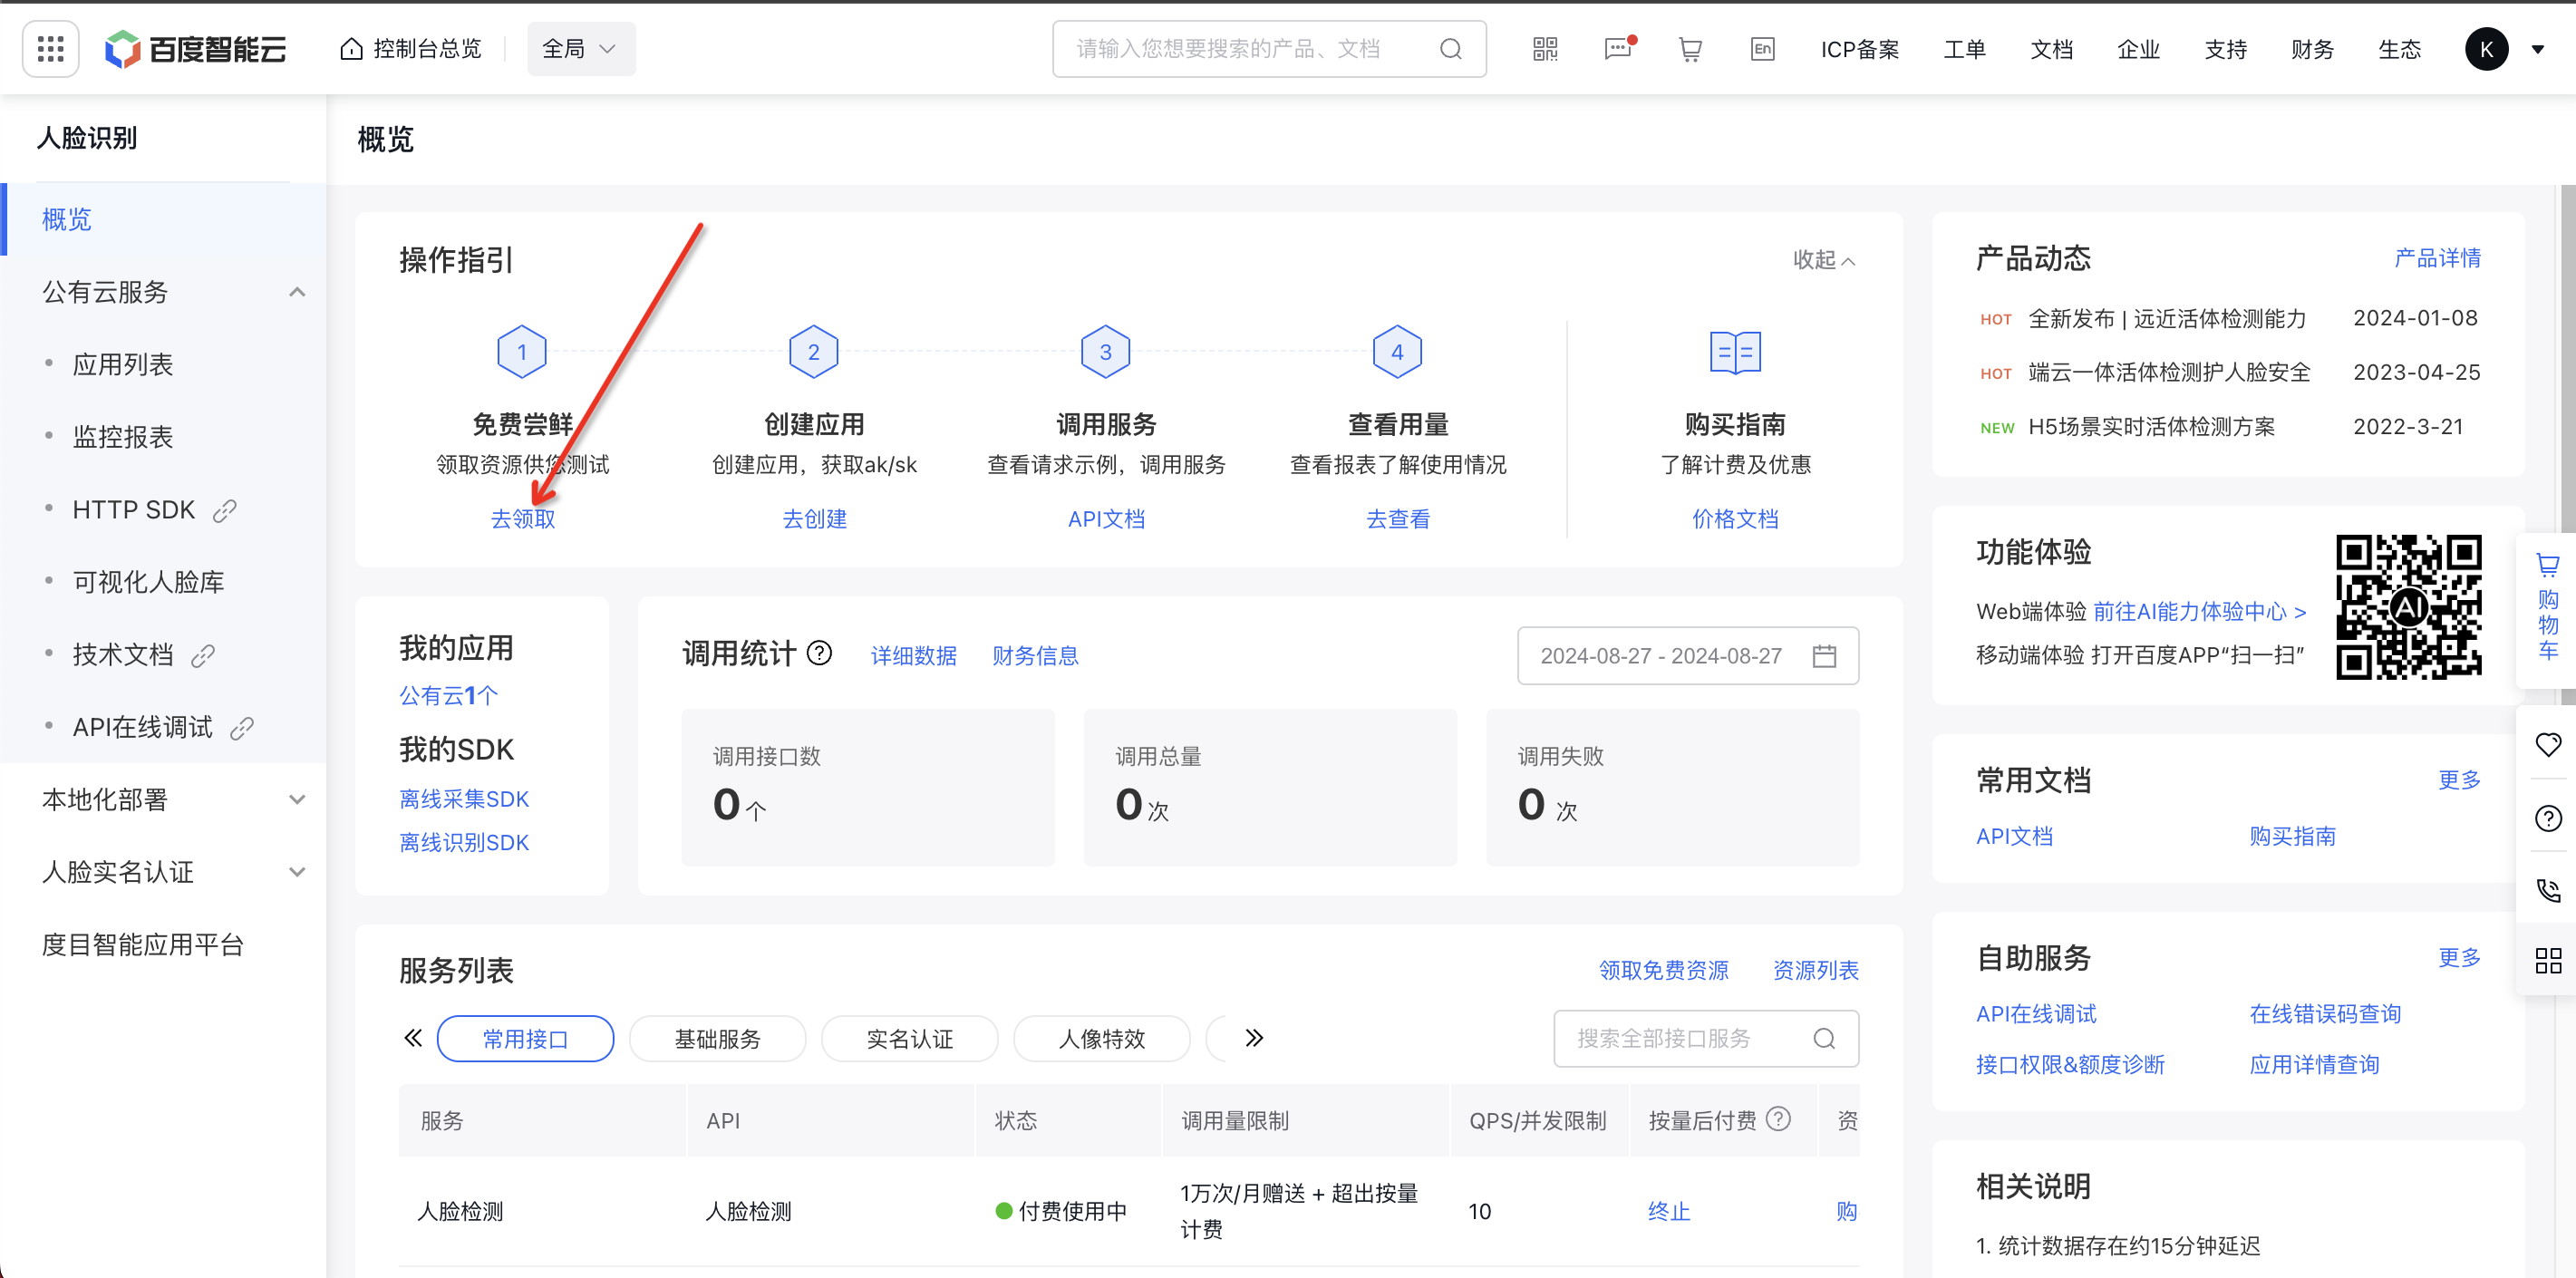Click the 去领取 link under 免费尝鲜

[x=522, y=519]
